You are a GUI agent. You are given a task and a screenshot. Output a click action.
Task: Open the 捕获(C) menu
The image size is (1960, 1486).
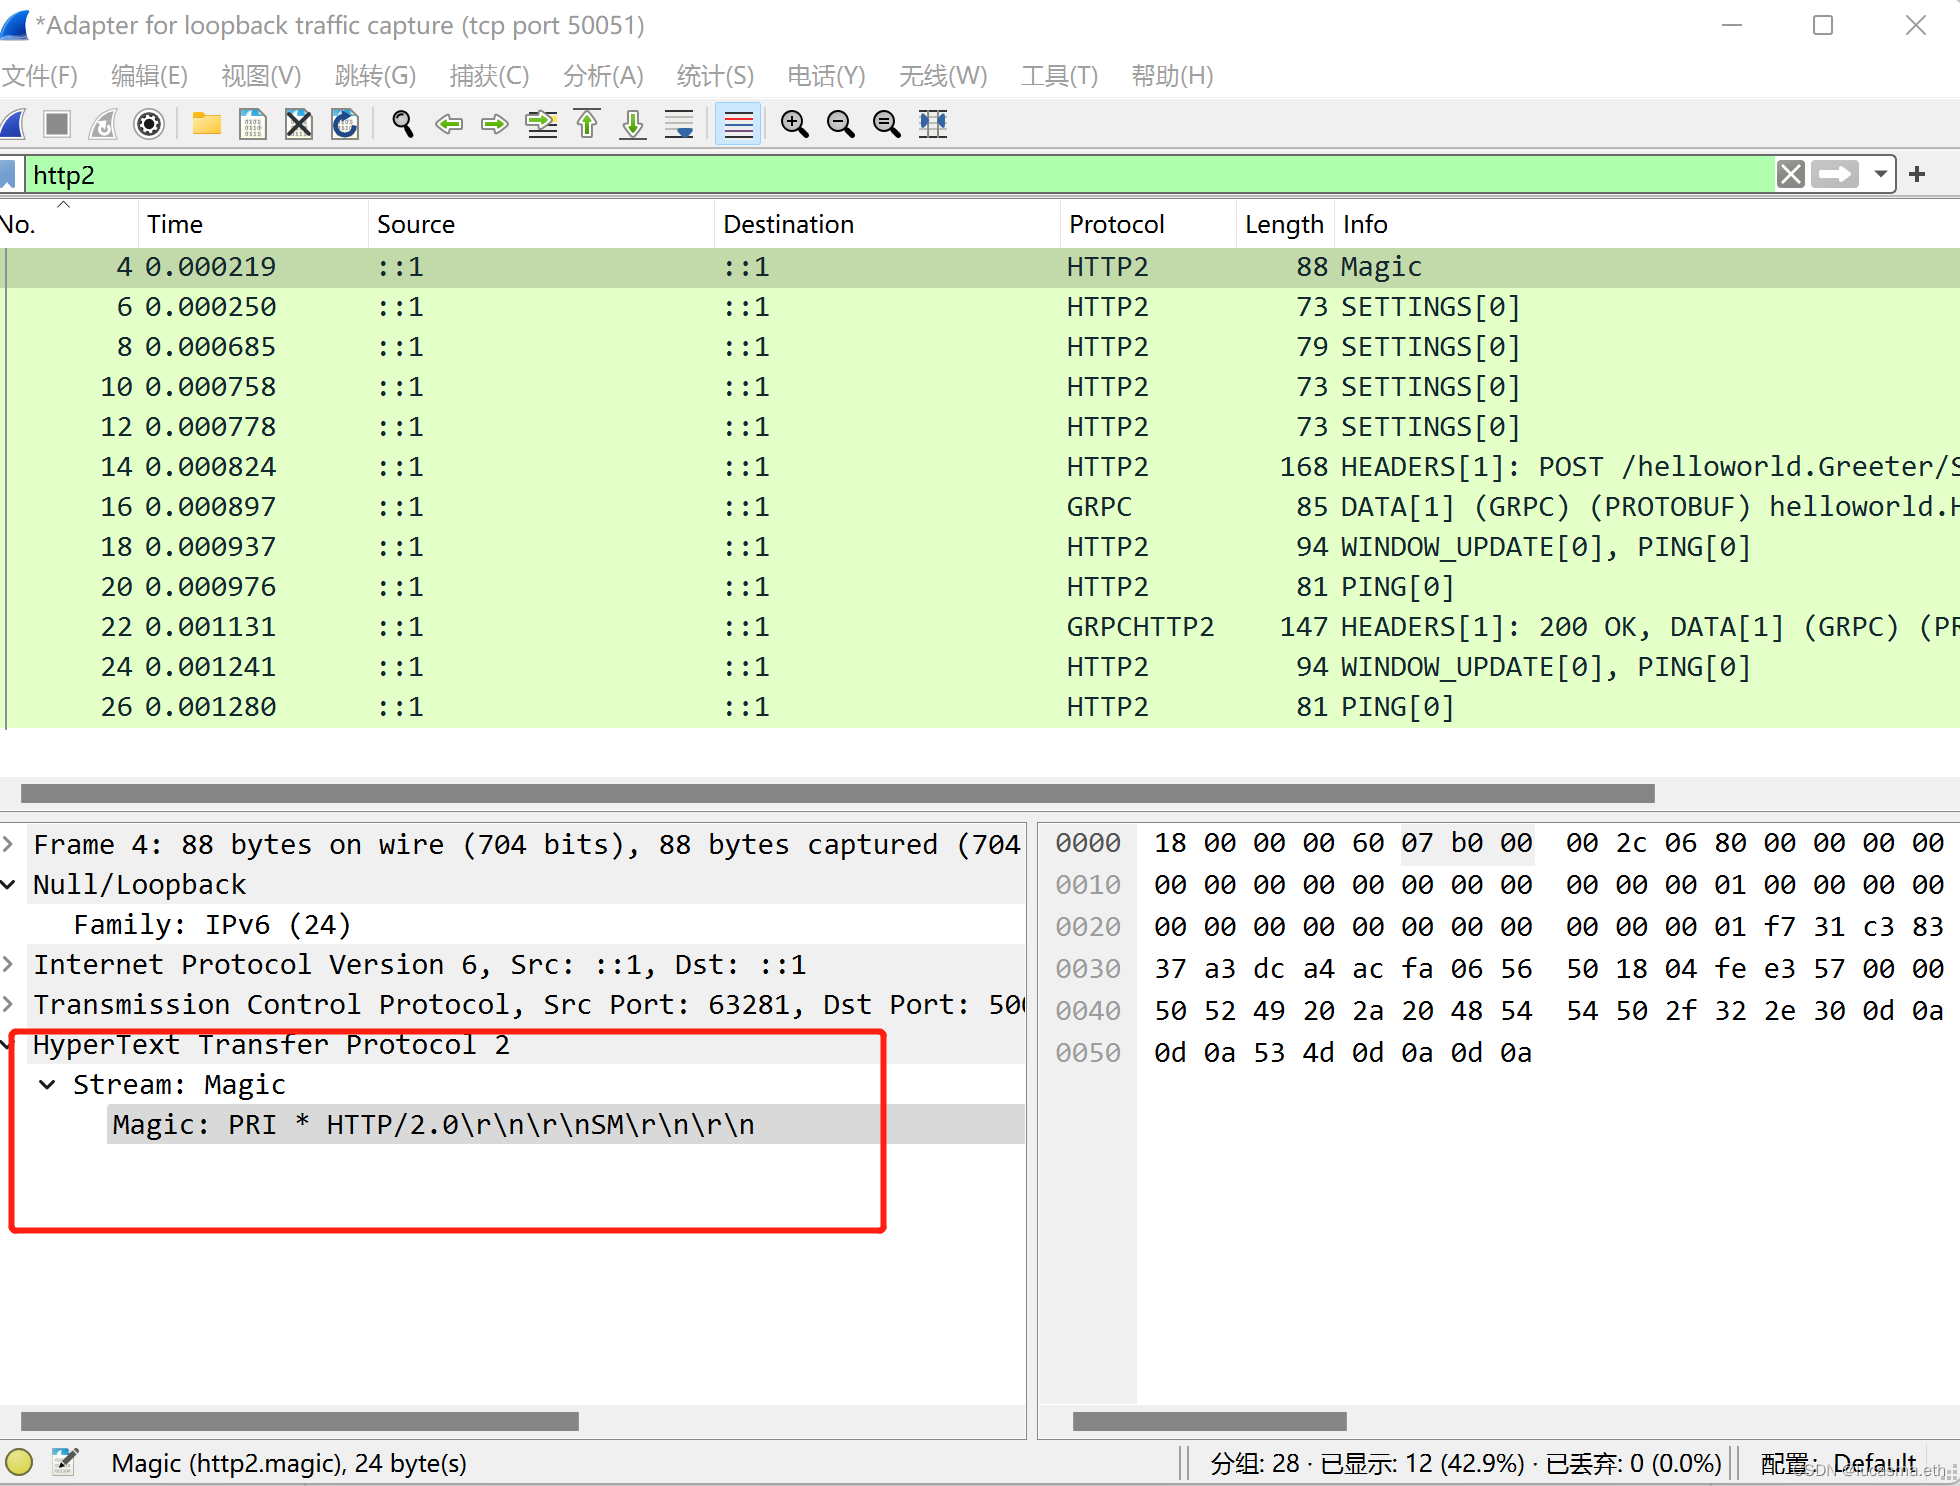(489, 76)
